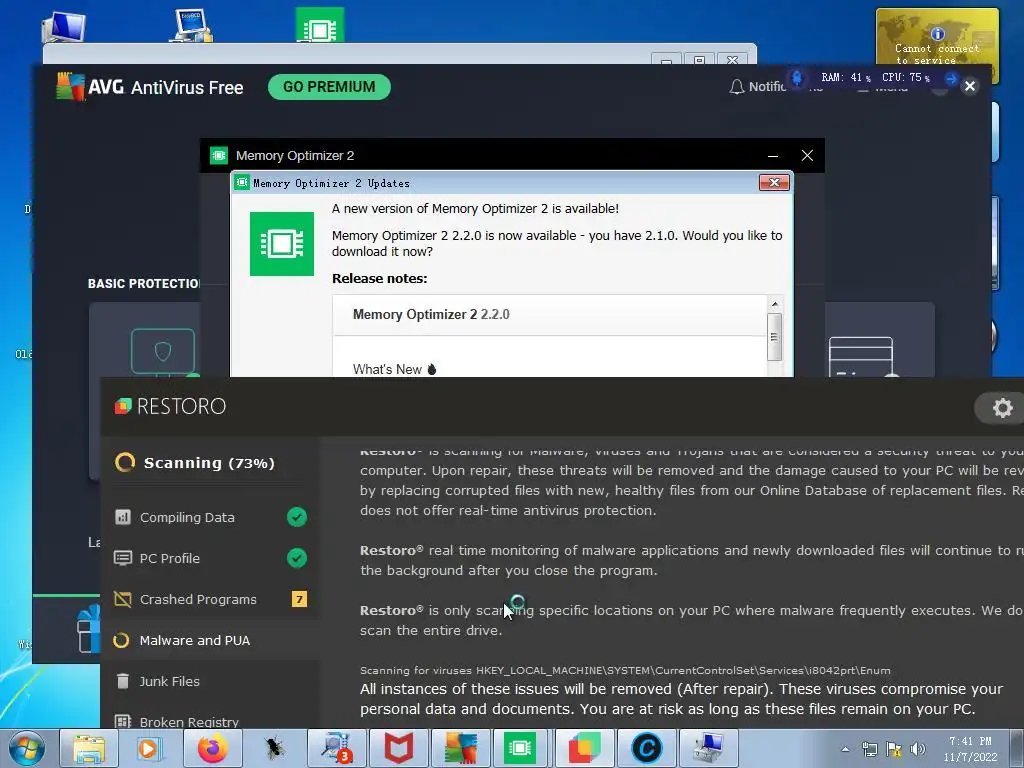Open Restoro settings gear
The height and width of the screenshot is (768, 1024).
pos(1002,408)
